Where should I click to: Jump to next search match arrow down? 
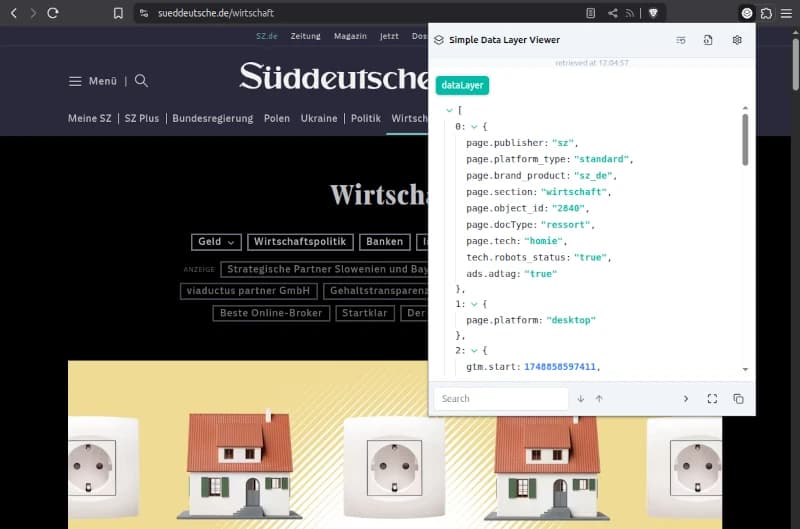tap(581, 399)
